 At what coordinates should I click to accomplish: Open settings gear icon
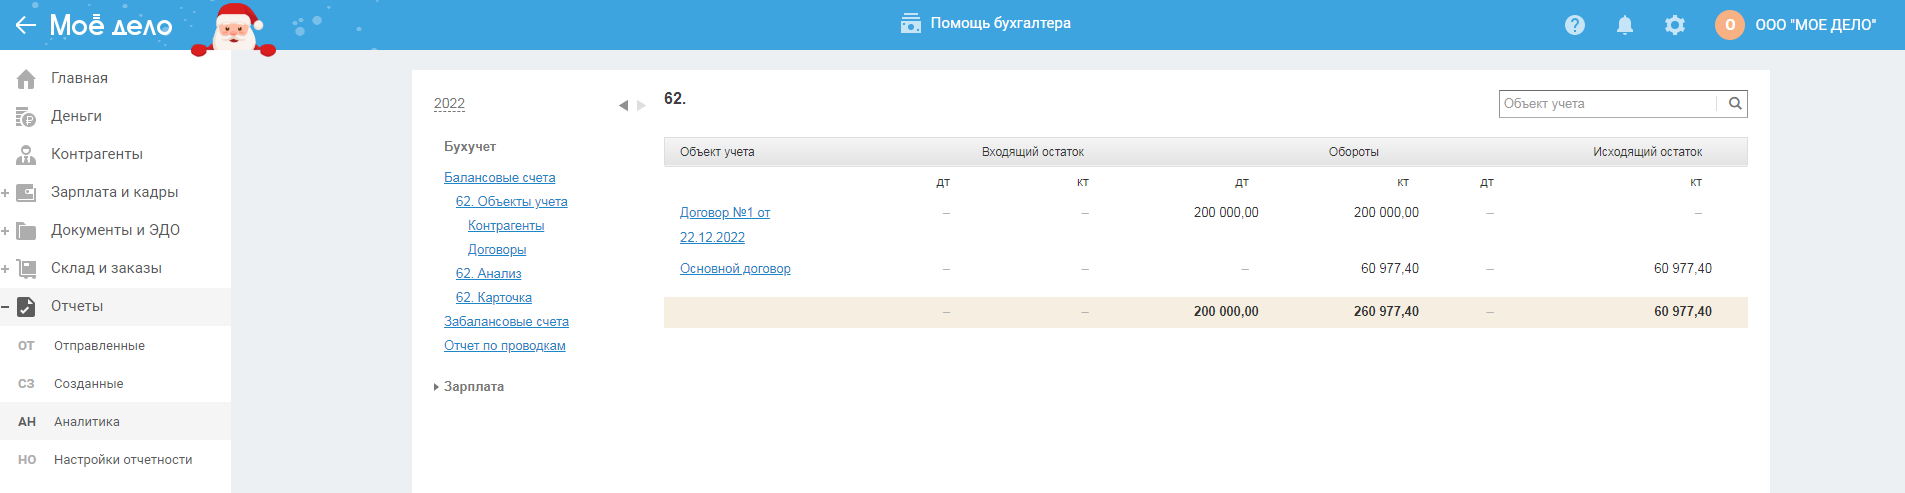click(x=1675, y=25)
